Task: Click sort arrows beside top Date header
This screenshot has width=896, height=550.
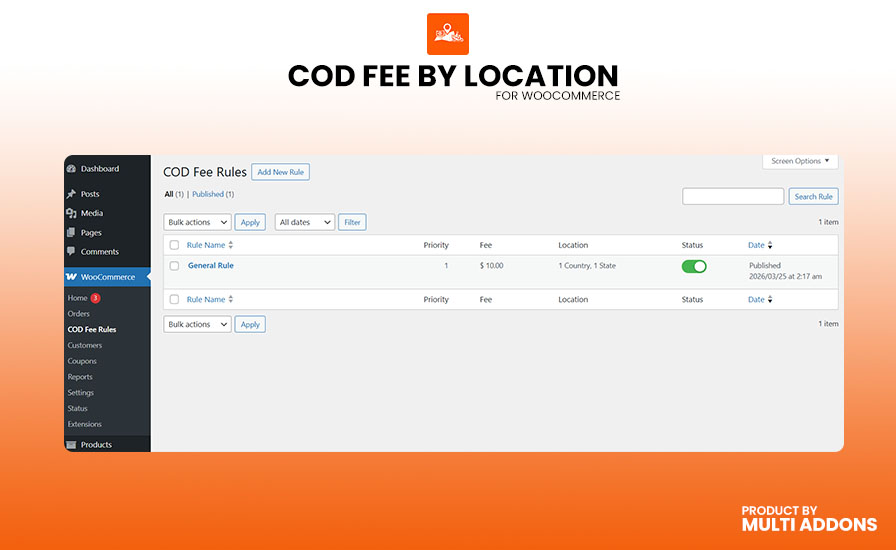Action: 770,245
